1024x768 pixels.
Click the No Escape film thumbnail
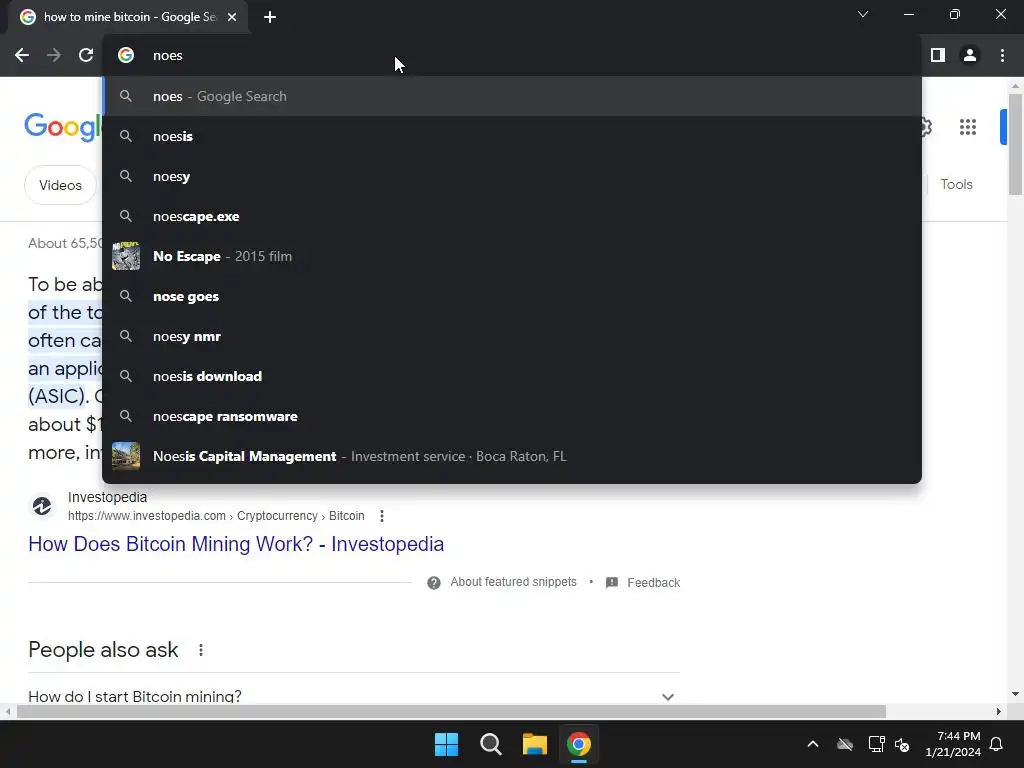(126, 256)
